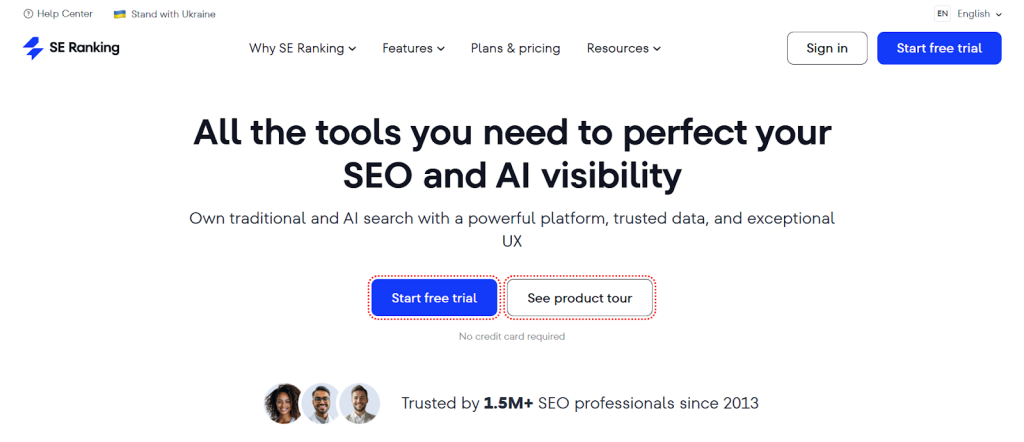Follow the Stand with Ukraine link
1024x442 pixels.
click(172, 14)
